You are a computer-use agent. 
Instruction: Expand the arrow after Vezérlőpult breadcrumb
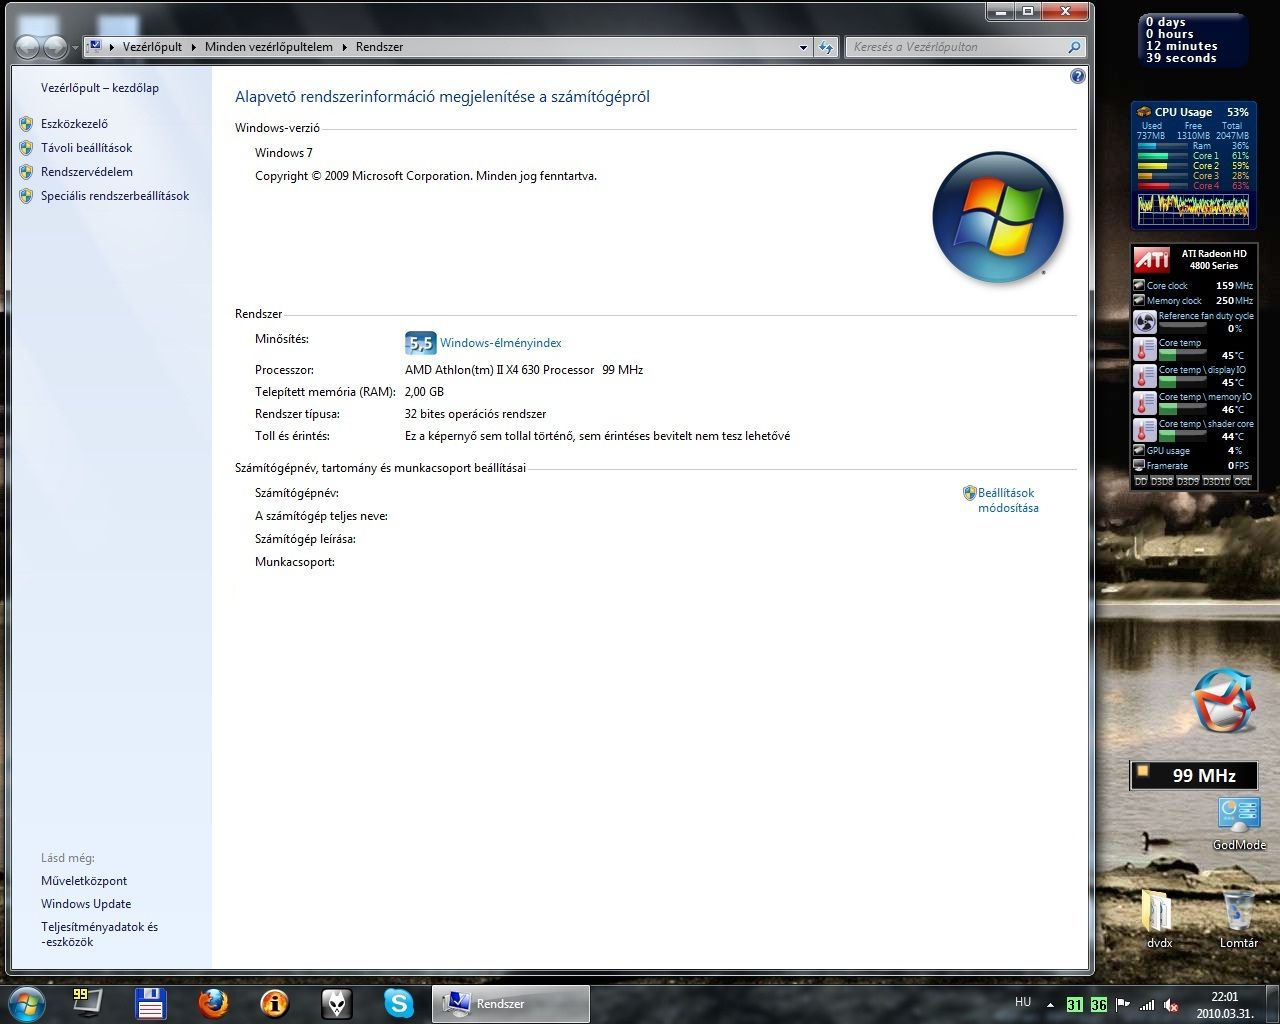coord(194,47)
